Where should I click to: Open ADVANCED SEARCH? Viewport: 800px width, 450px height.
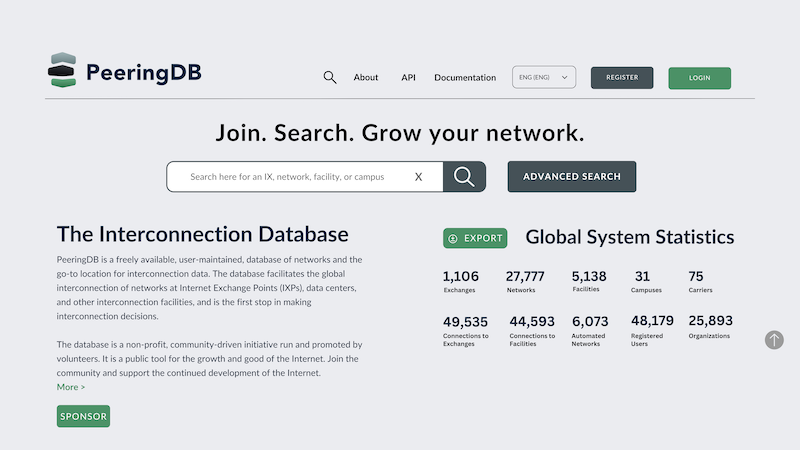pyautogui.click(x=571, y=177)
